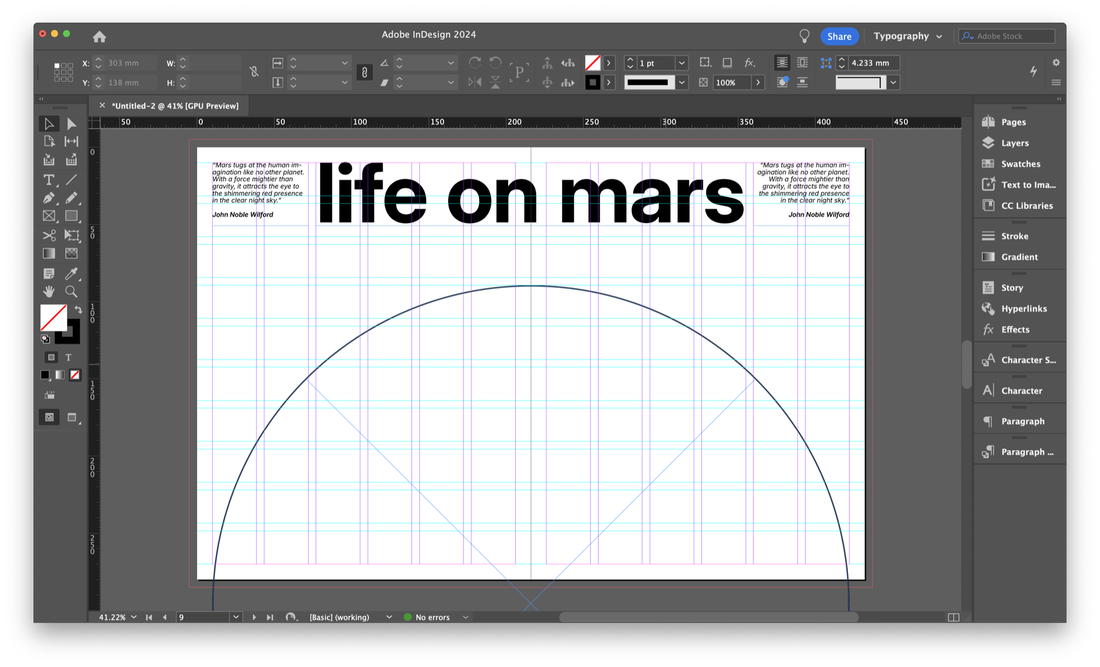
Task: Pick the Pencil tool
Action: (72, 198)
